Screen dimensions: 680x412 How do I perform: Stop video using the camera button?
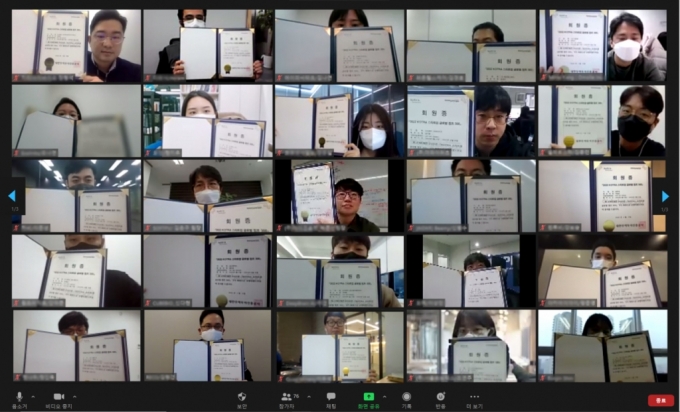(x=58, y=398)
